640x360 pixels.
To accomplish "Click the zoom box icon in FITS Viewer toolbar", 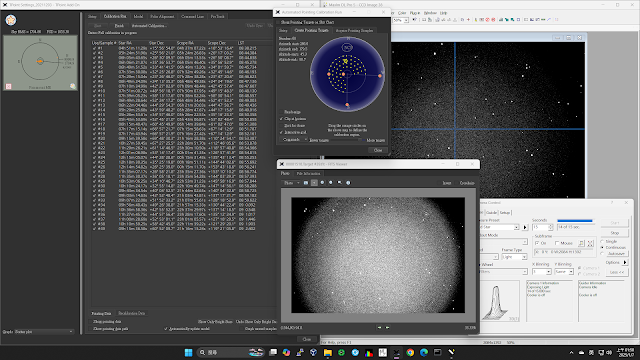I will click(340, 183).
